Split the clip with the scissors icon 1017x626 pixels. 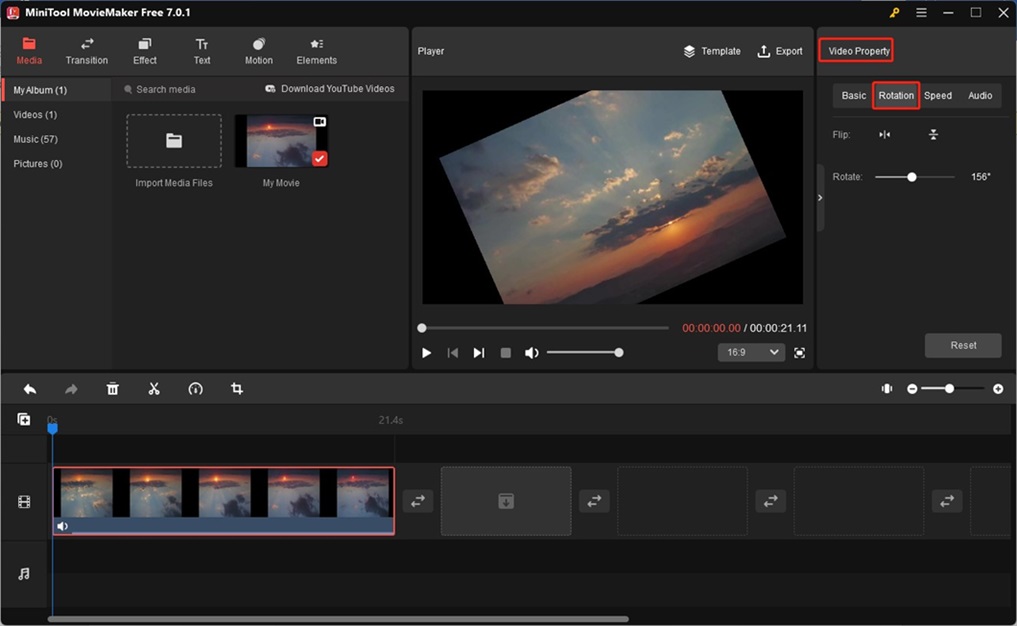point(154,388)
